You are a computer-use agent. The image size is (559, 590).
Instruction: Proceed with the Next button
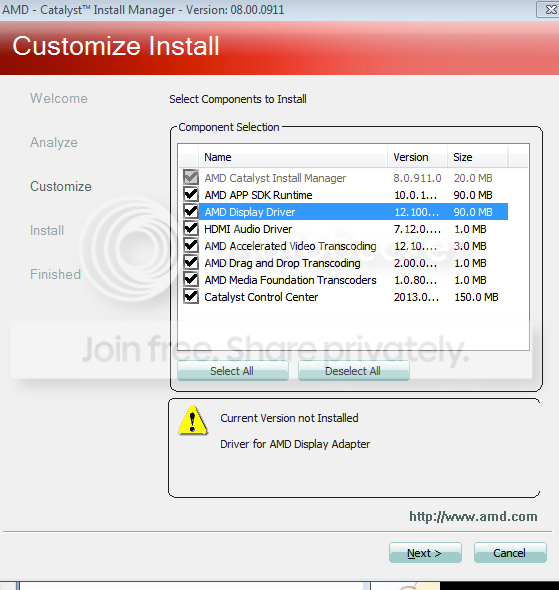[x=425, y=553]
